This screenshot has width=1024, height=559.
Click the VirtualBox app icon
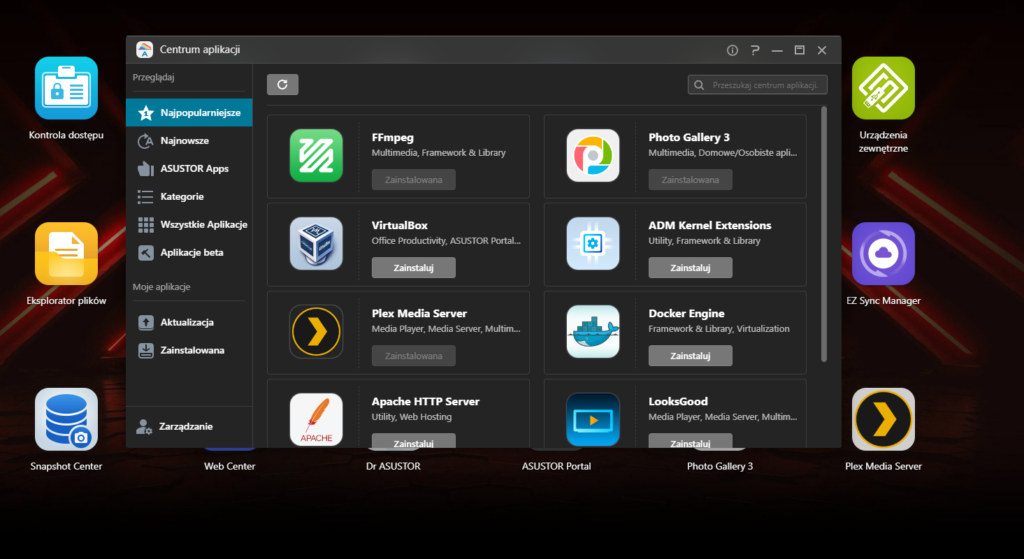pyautogui.click(x=316, y=244)
